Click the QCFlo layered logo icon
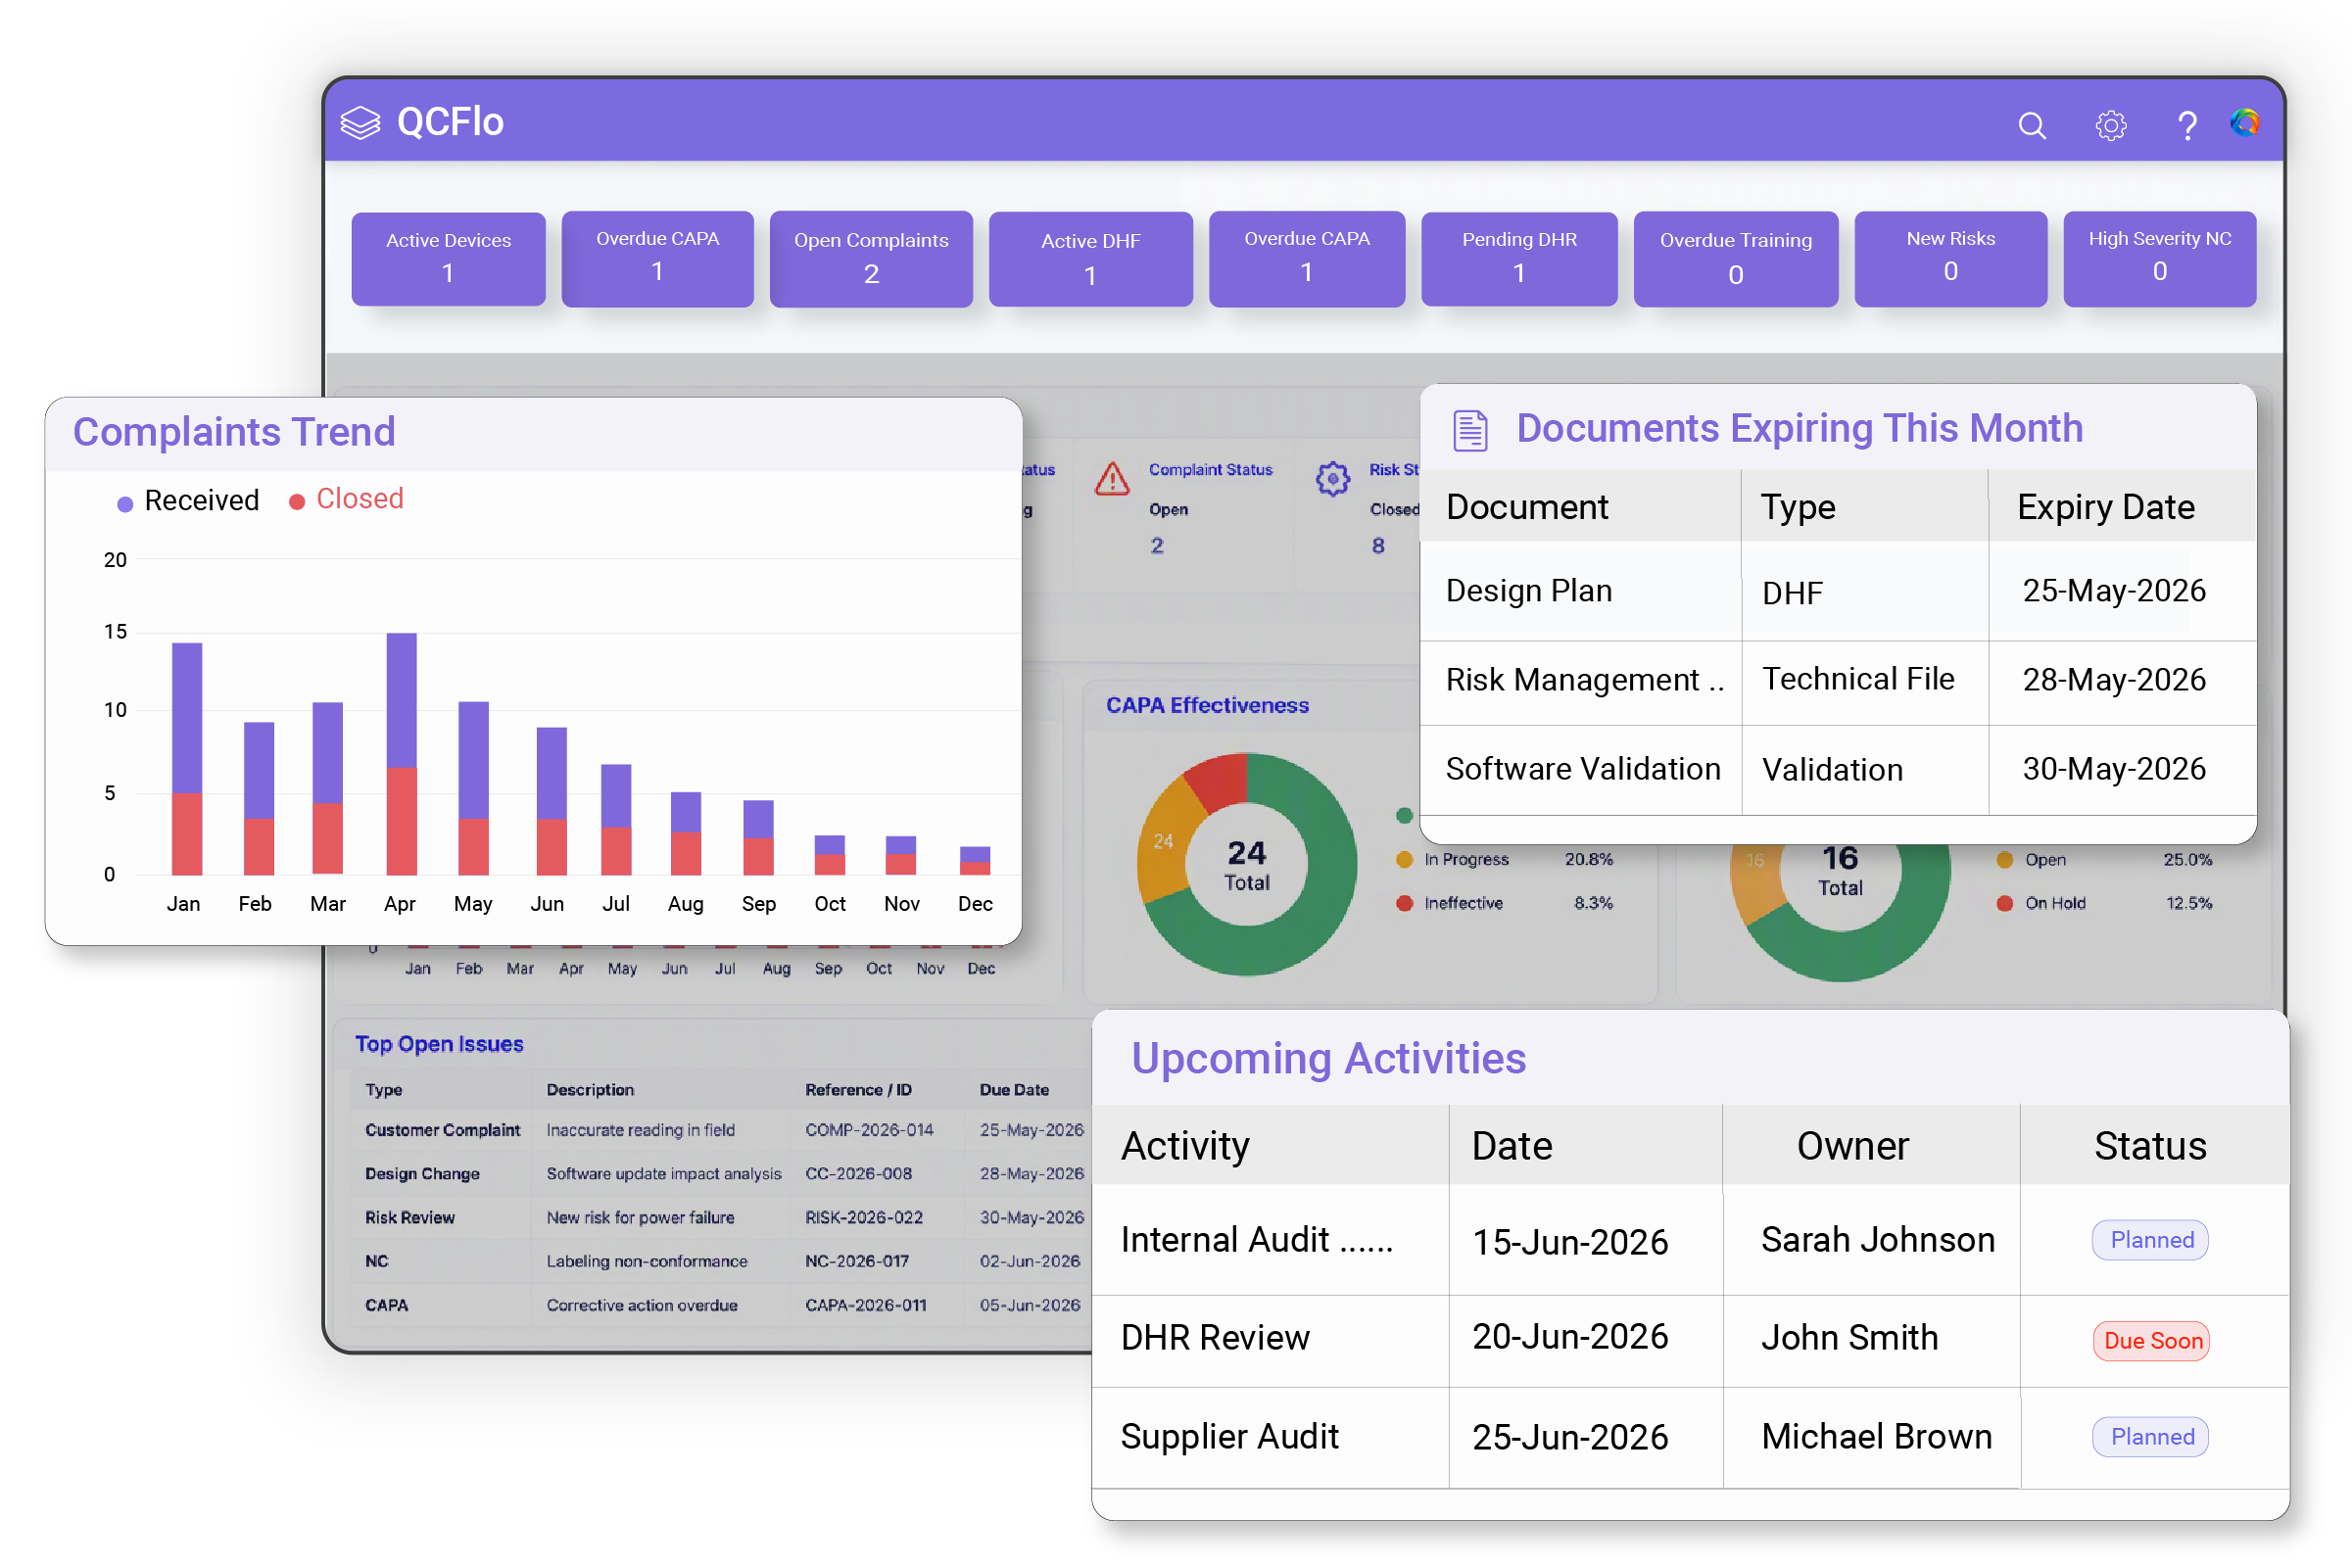The image size is (2352, 1568). [x=360, y=122]
